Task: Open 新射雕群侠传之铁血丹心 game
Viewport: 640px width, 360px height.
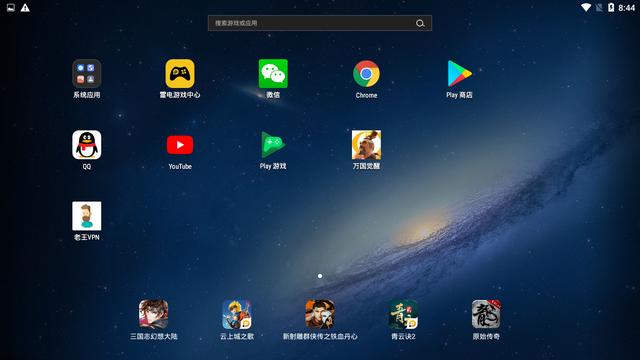Action: point(320,314)
